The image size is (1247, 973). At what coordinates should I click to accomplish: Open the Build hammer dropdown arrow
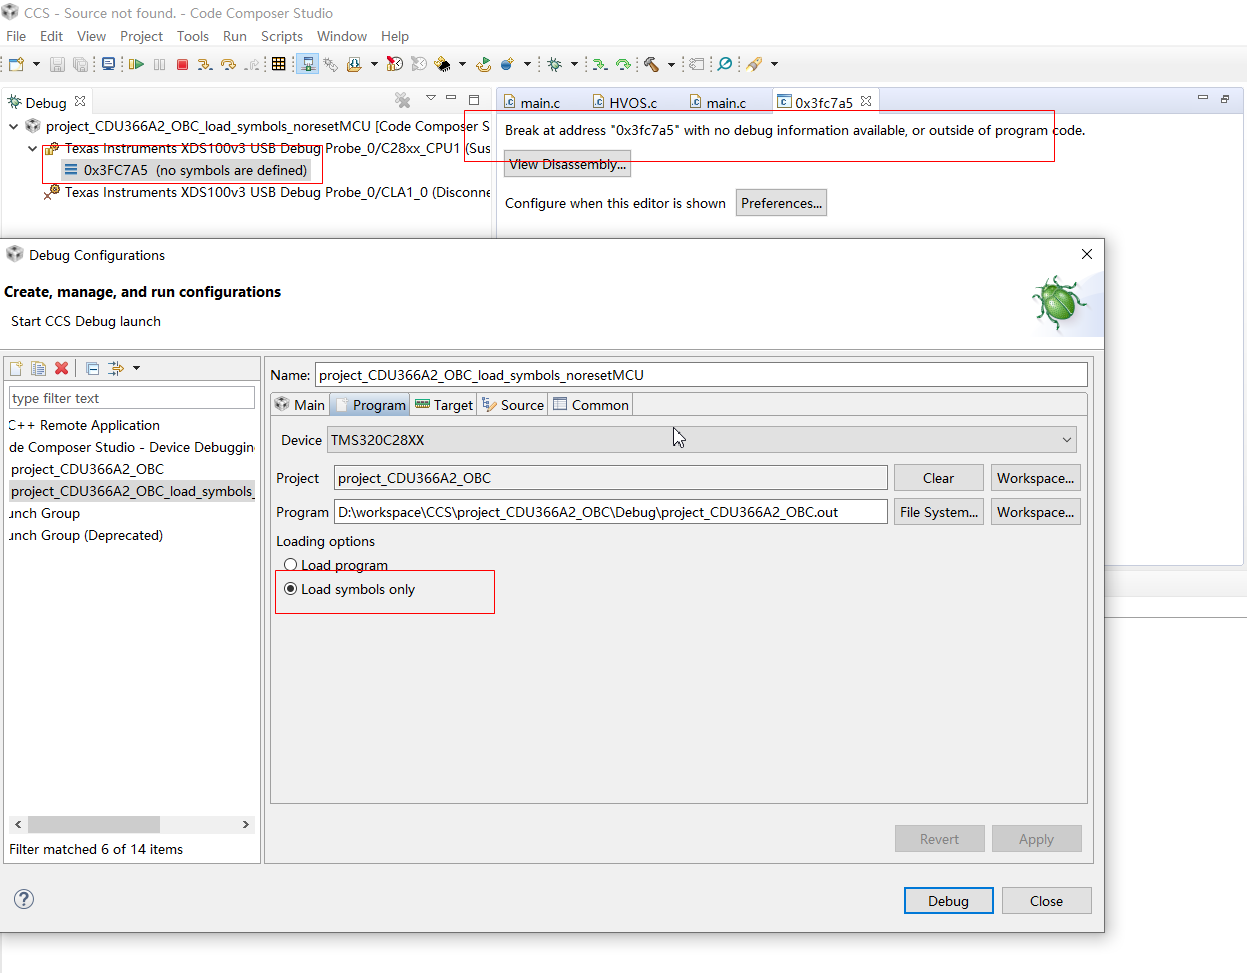click(671, 64)
